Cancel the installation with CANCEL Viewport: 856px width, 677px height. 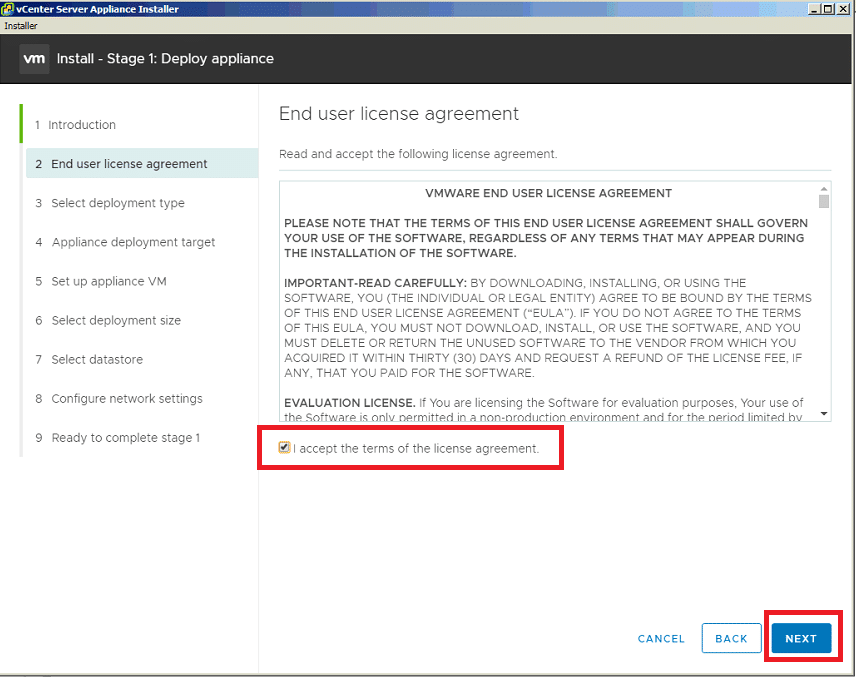[661, 639]
